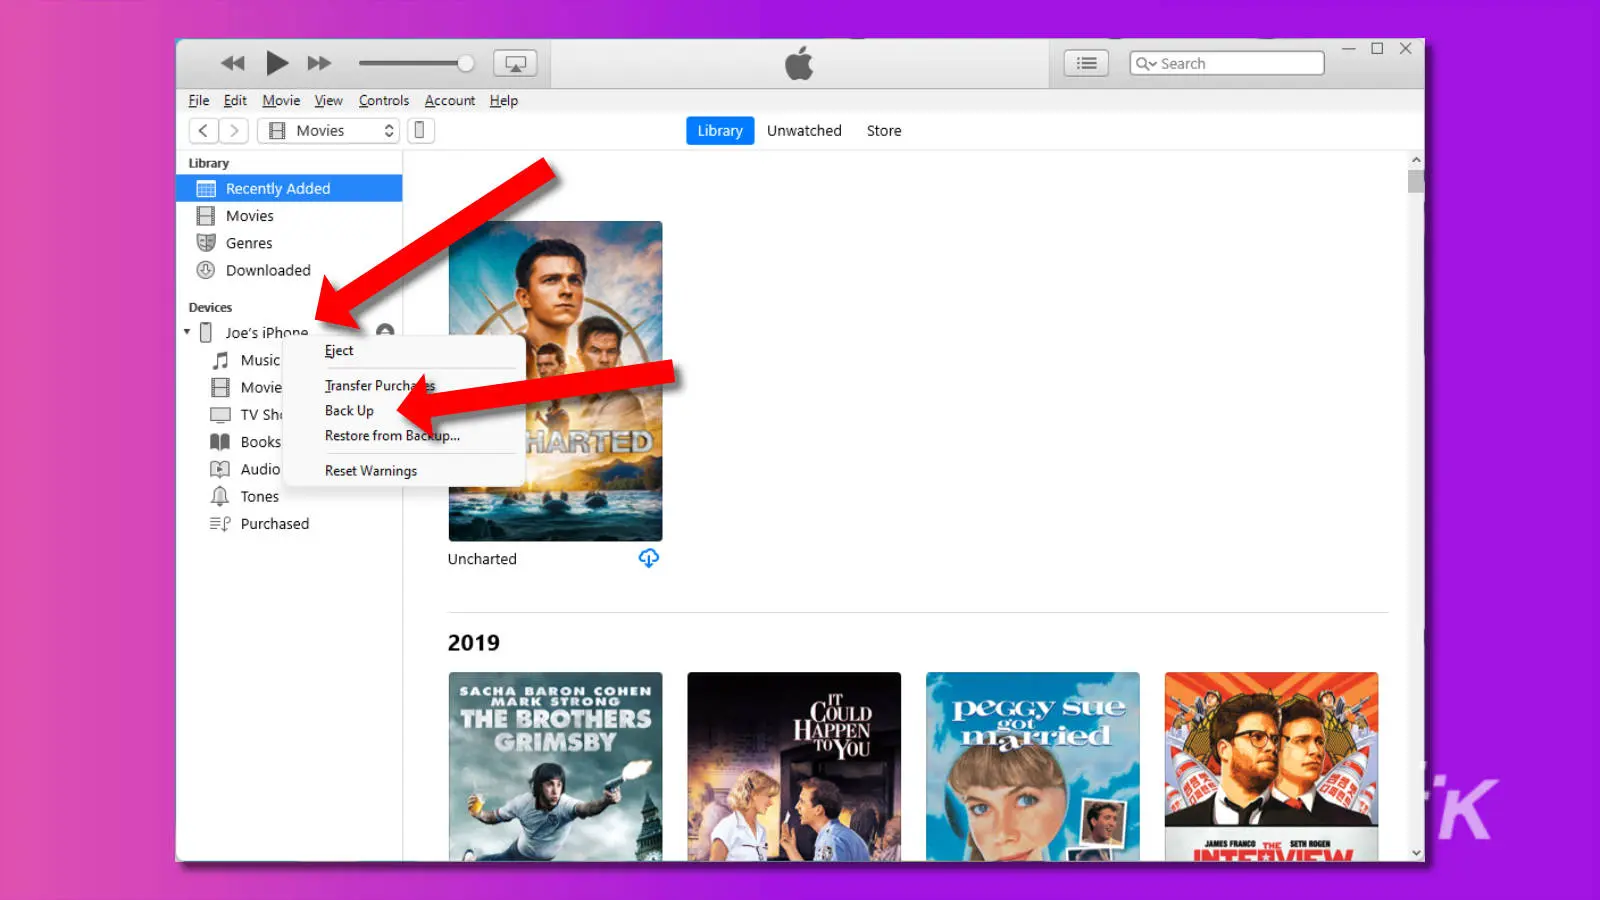The image size is (1600, 900).
Task: Open the Peggy Sue Got Married poster
Action: tap(1032, 766)
